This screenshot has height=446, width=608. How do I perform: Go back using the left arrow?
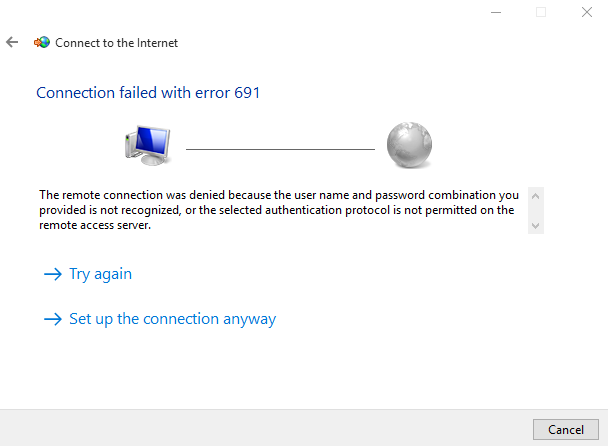12,42
